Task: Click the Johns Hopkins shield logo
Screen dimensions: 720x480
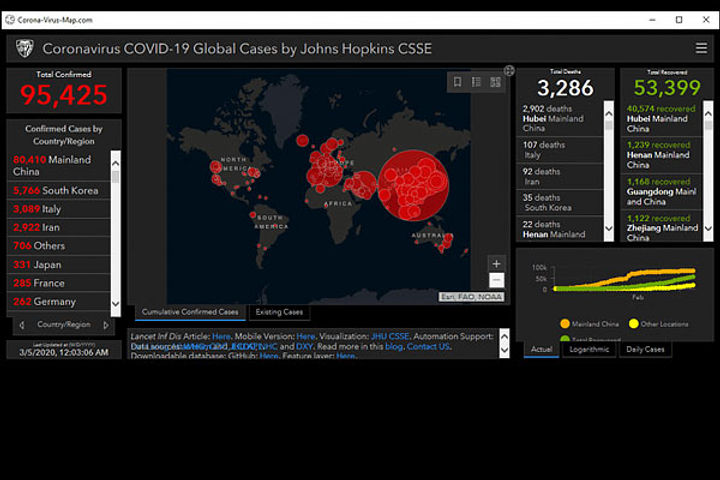Action: 24,48
